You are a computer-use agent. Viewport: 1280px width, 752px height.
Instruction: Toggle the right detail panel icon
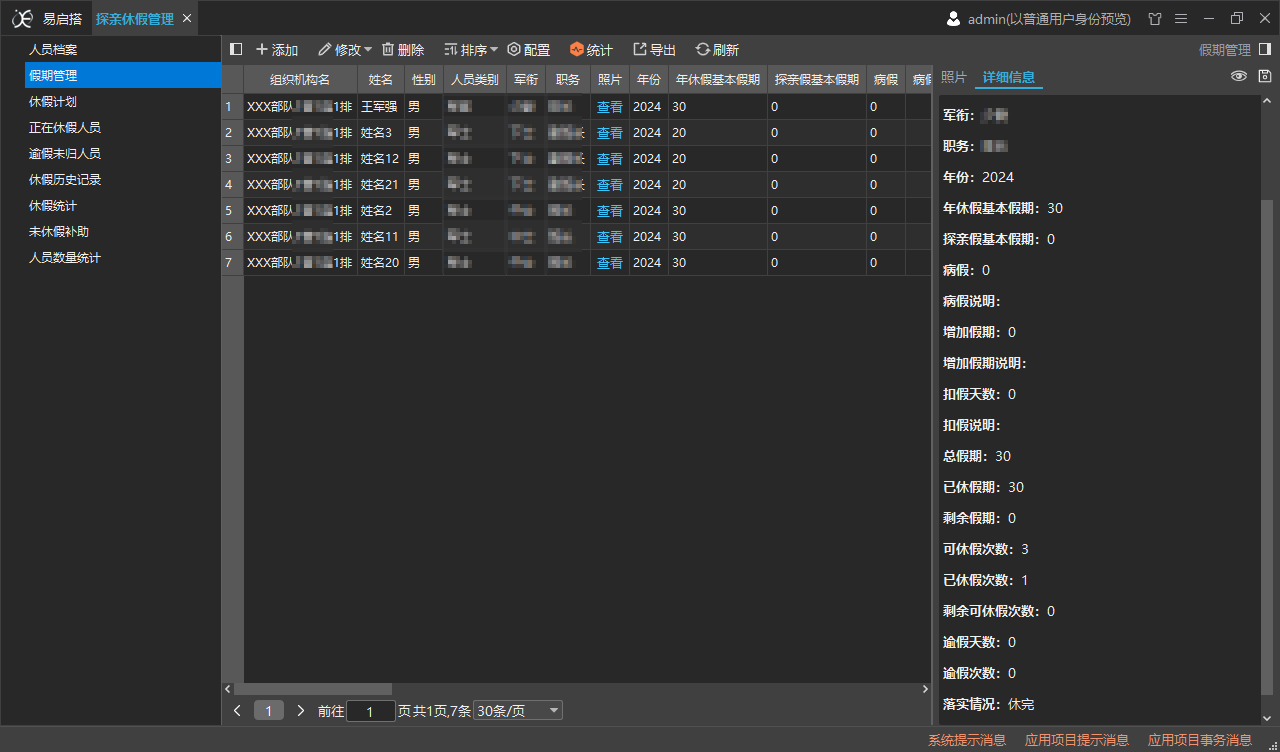[x=1265, y=49]
